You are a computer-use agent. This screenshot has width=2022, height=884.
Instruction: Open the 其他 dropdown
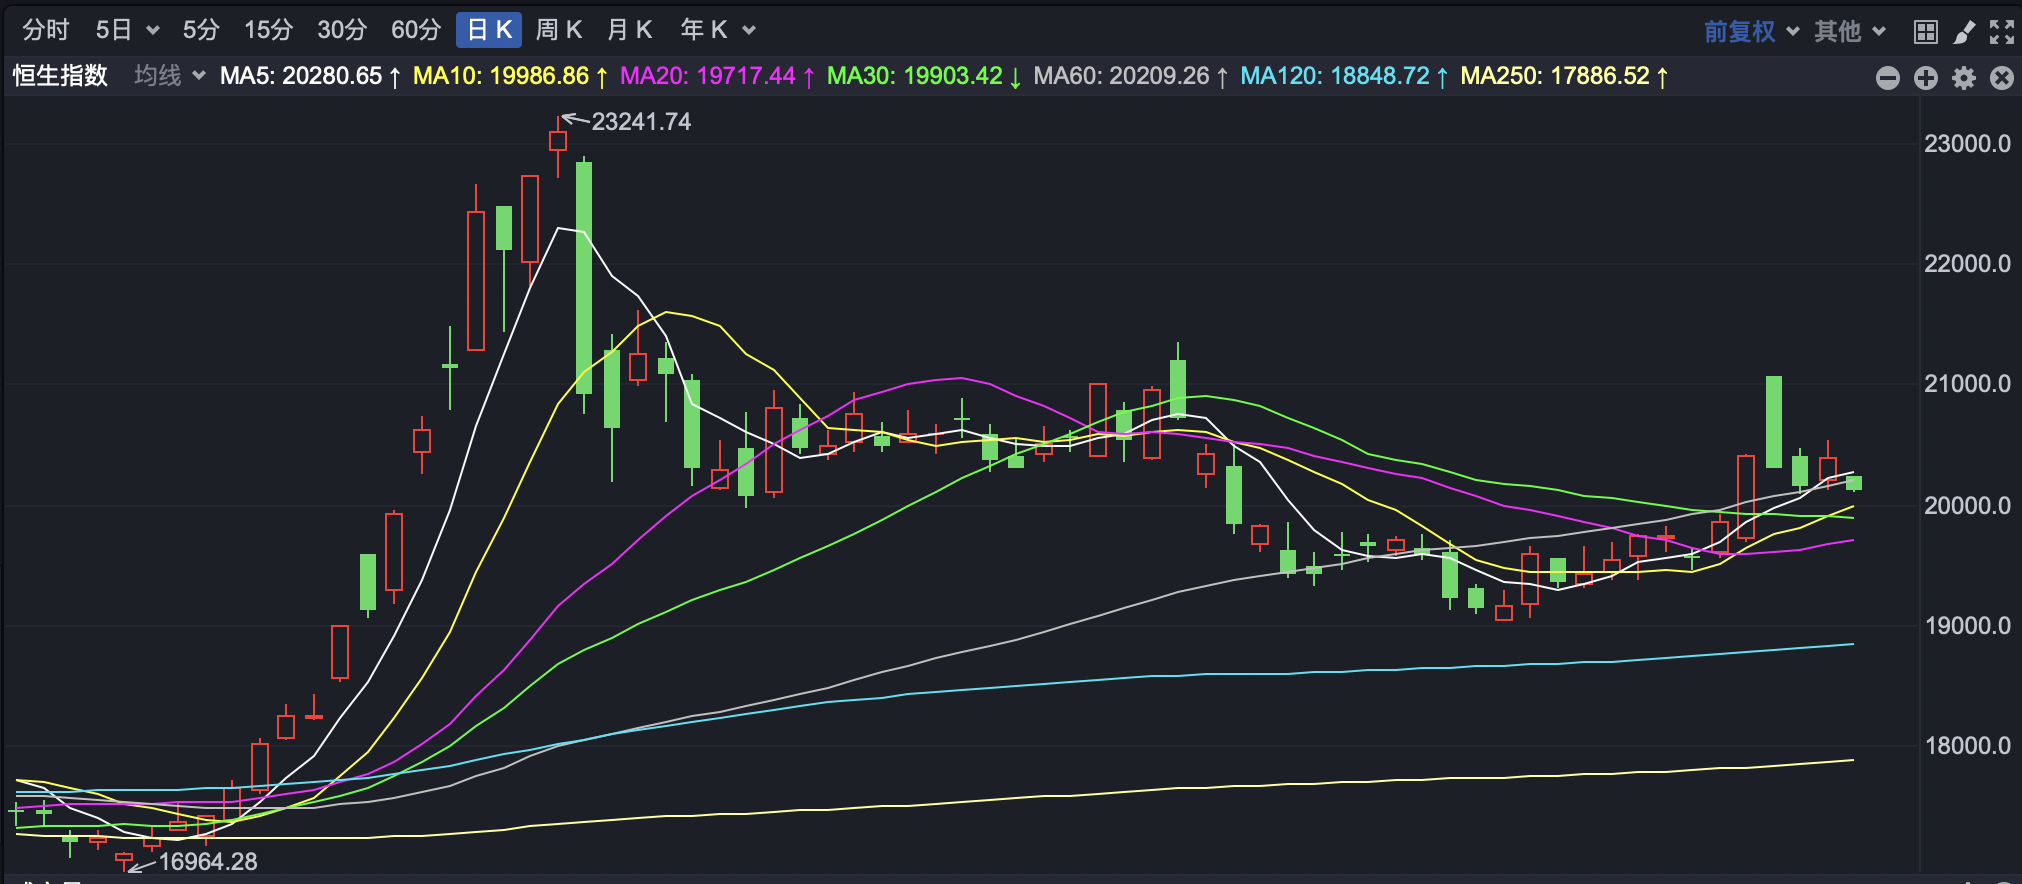click(x=1850, y=32)
